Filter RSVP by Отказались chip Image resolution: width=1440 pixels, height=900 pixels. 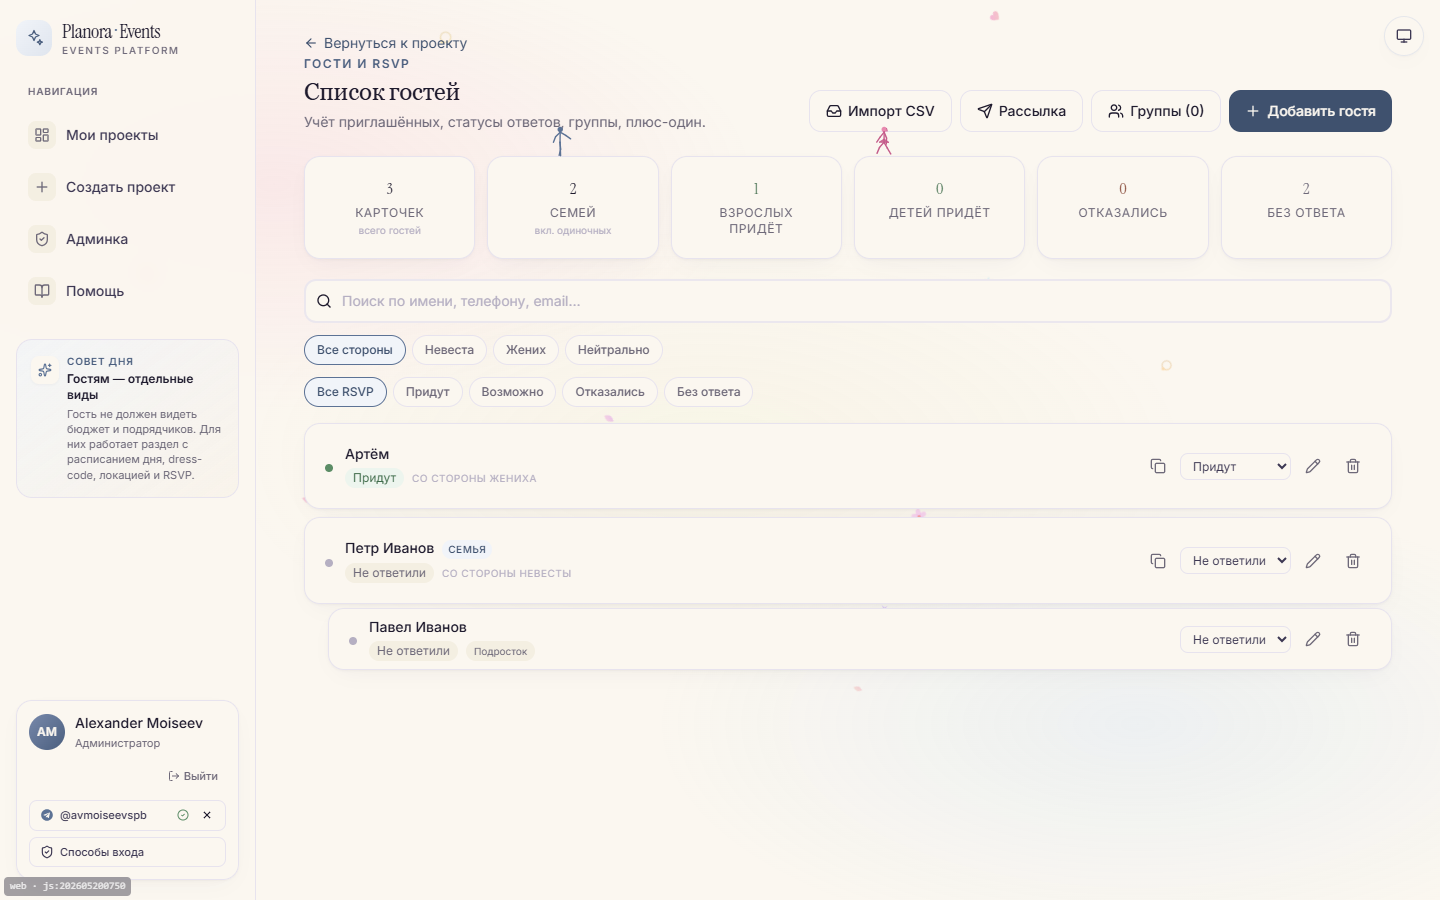click(x=610, y=392)
